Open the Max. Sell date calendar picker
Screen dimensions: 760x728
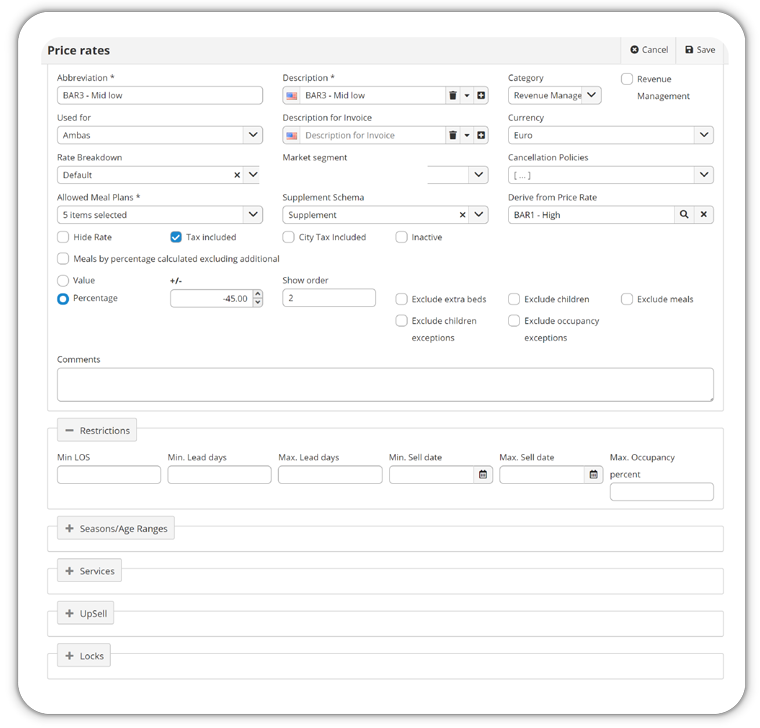click(593, 475)
